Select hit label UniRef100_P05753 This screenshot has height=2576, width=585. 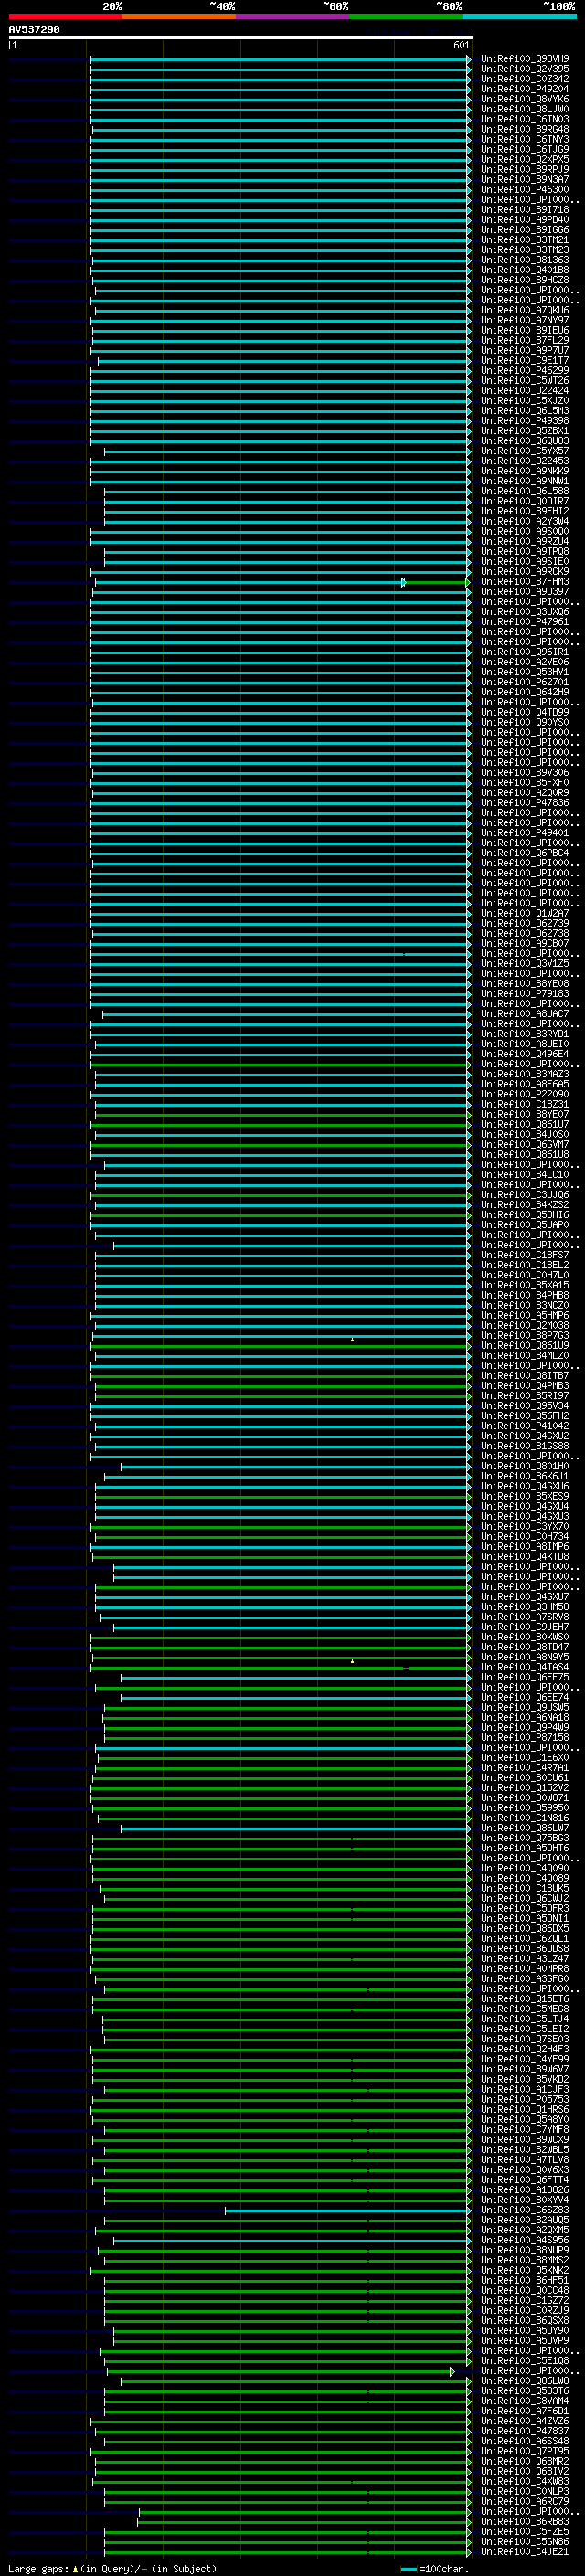525,2099
